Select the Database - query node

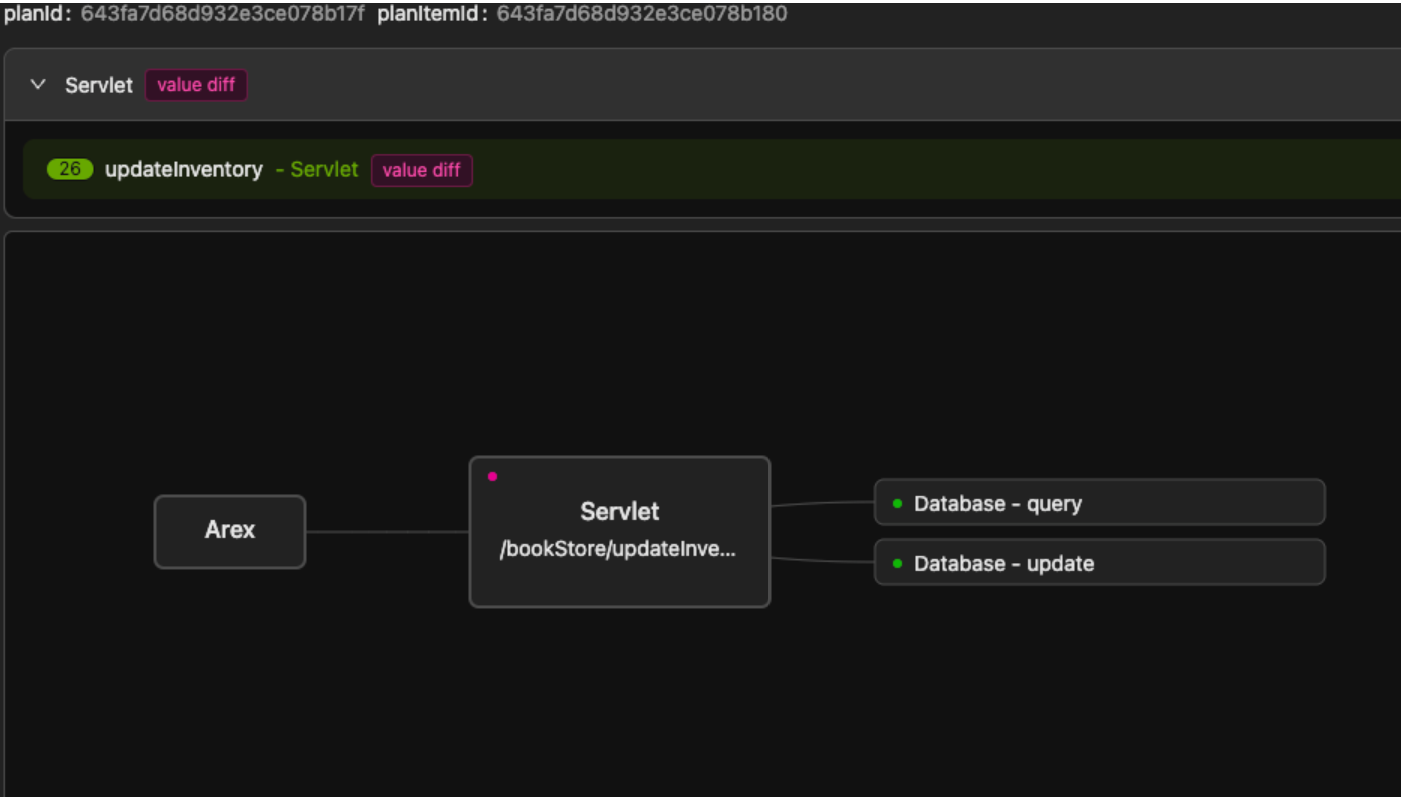tap(1100, 502)
